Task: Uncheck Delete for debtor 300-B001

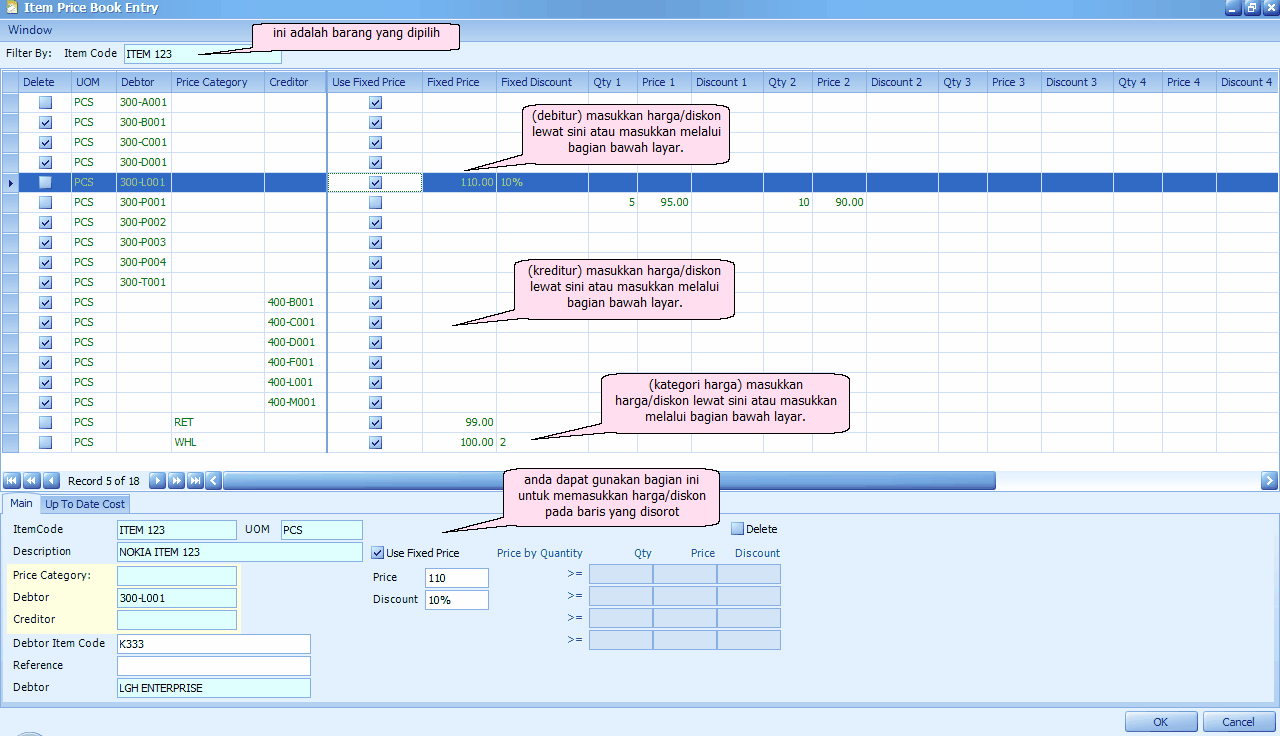Action: click(x=45, y=122)
